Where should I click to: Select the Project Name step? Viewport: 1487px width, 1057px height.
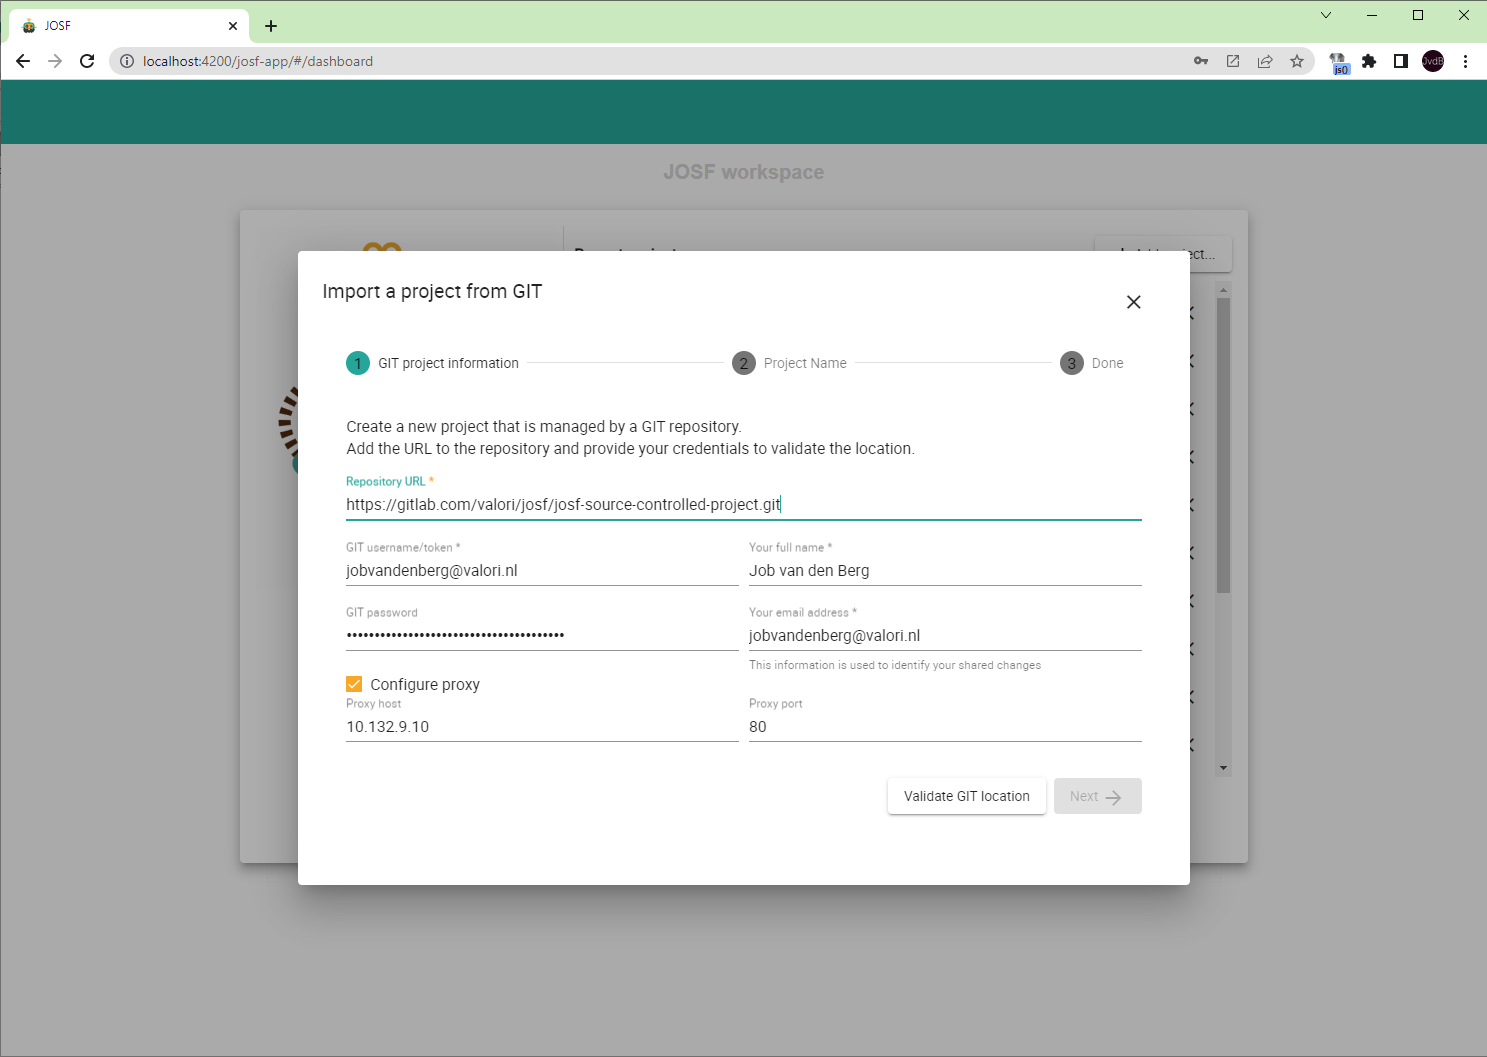(x=789, y=363)
